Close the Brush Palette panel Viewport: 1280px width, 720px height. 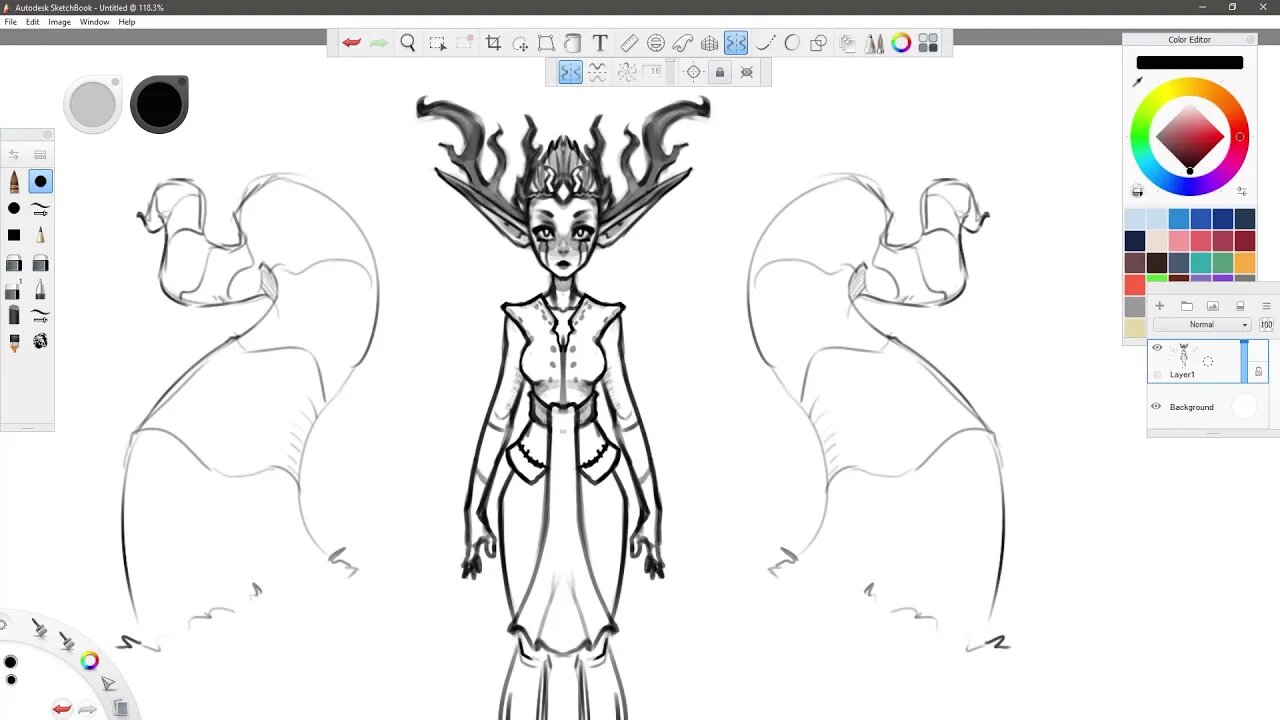(x=46, y=134)
